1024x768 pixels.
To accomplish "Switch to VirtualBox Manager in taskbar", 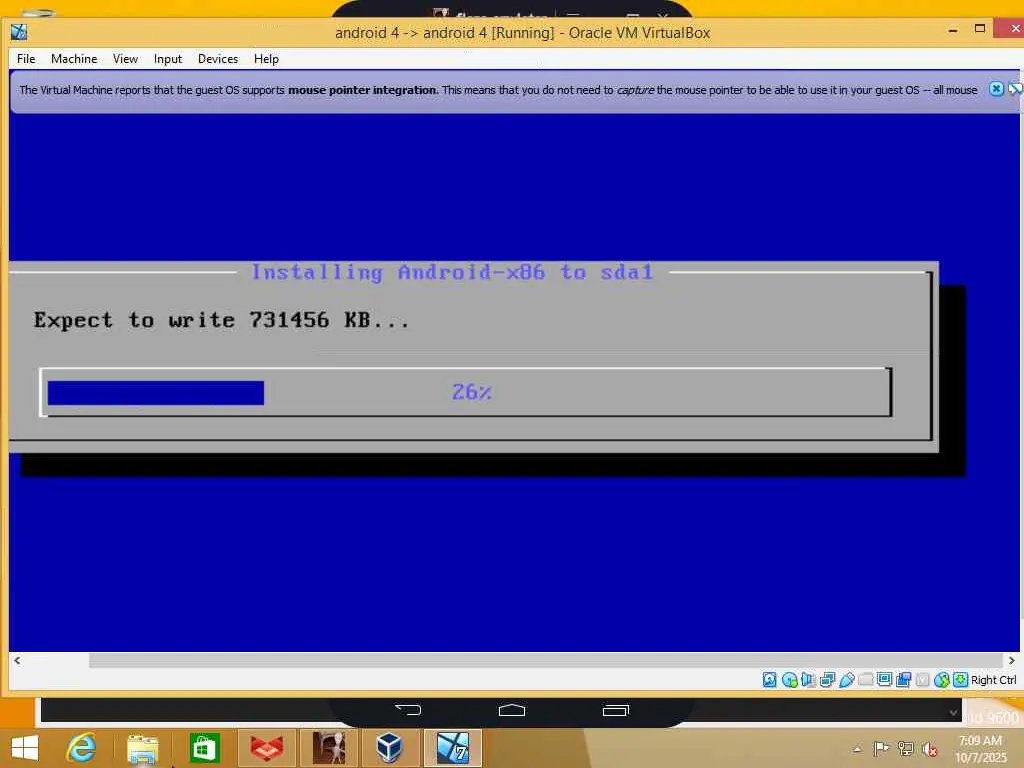I will (x=390, y=748).
